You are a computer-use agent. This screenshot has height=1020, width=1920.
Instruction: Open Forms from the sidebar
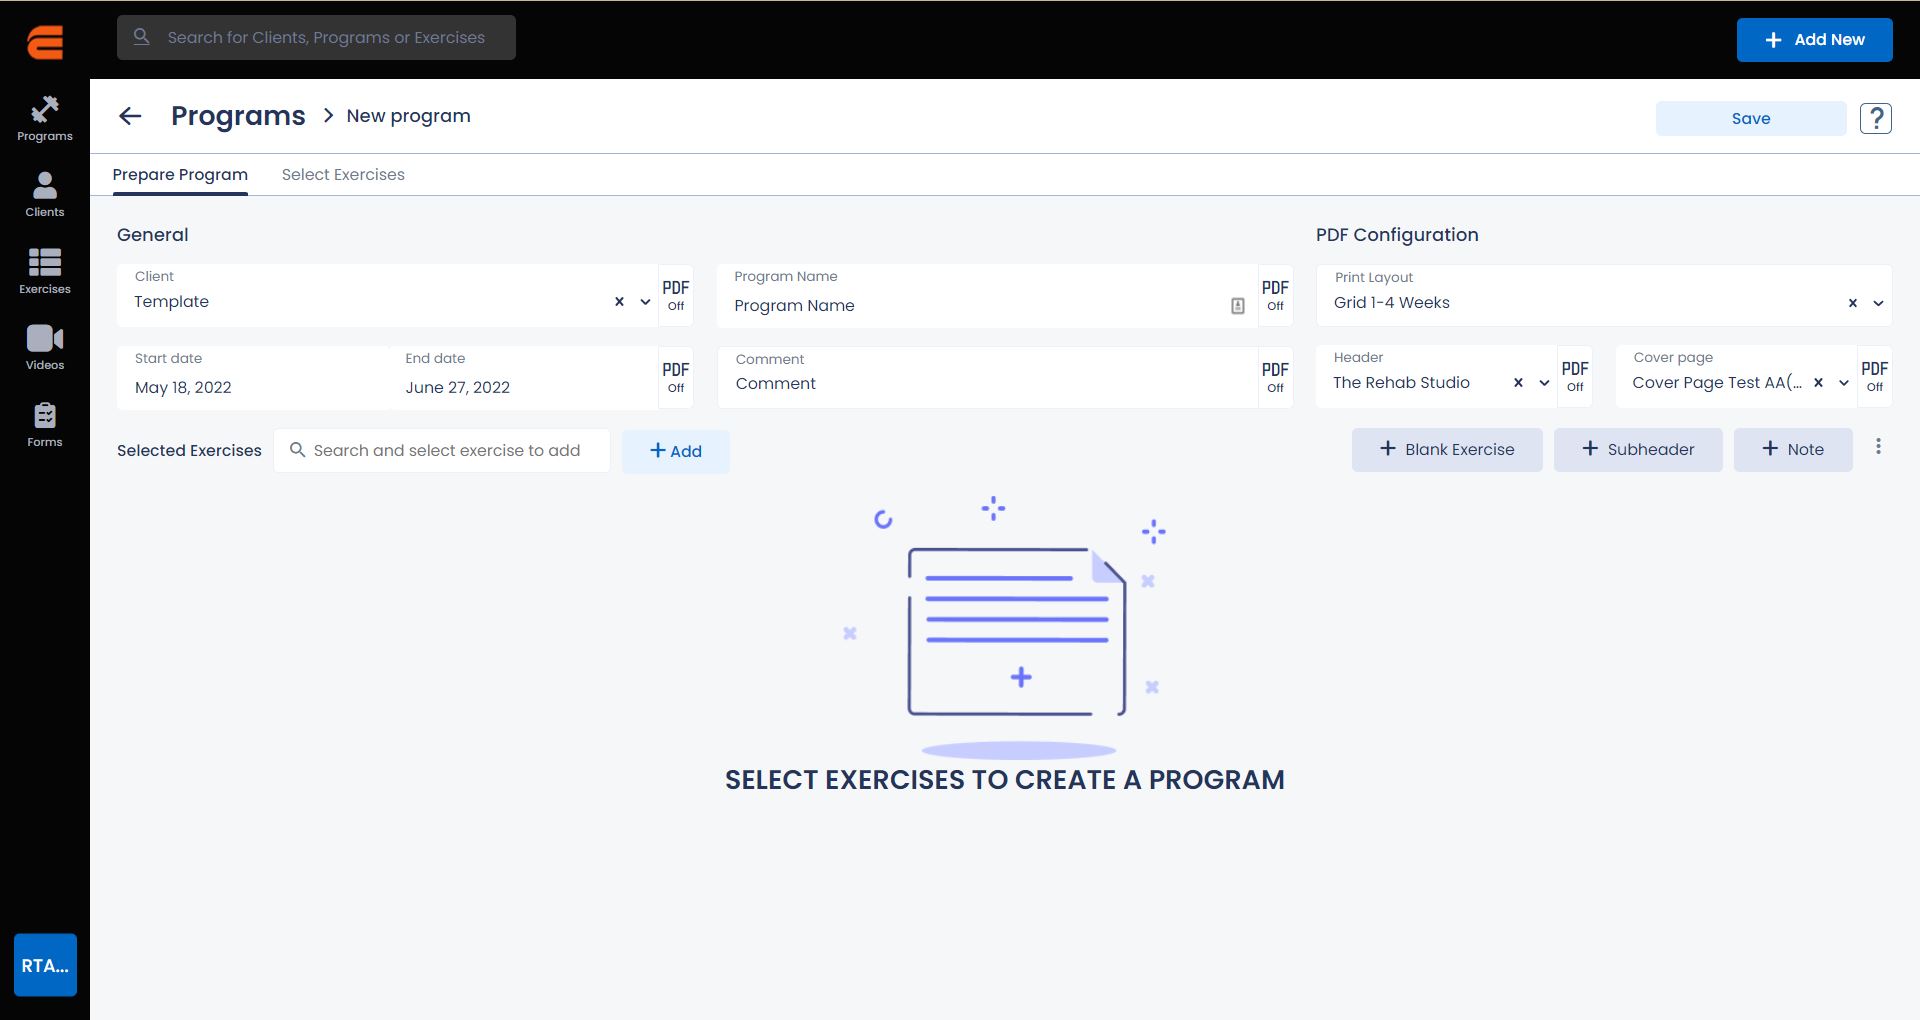(x=45, y=424)
